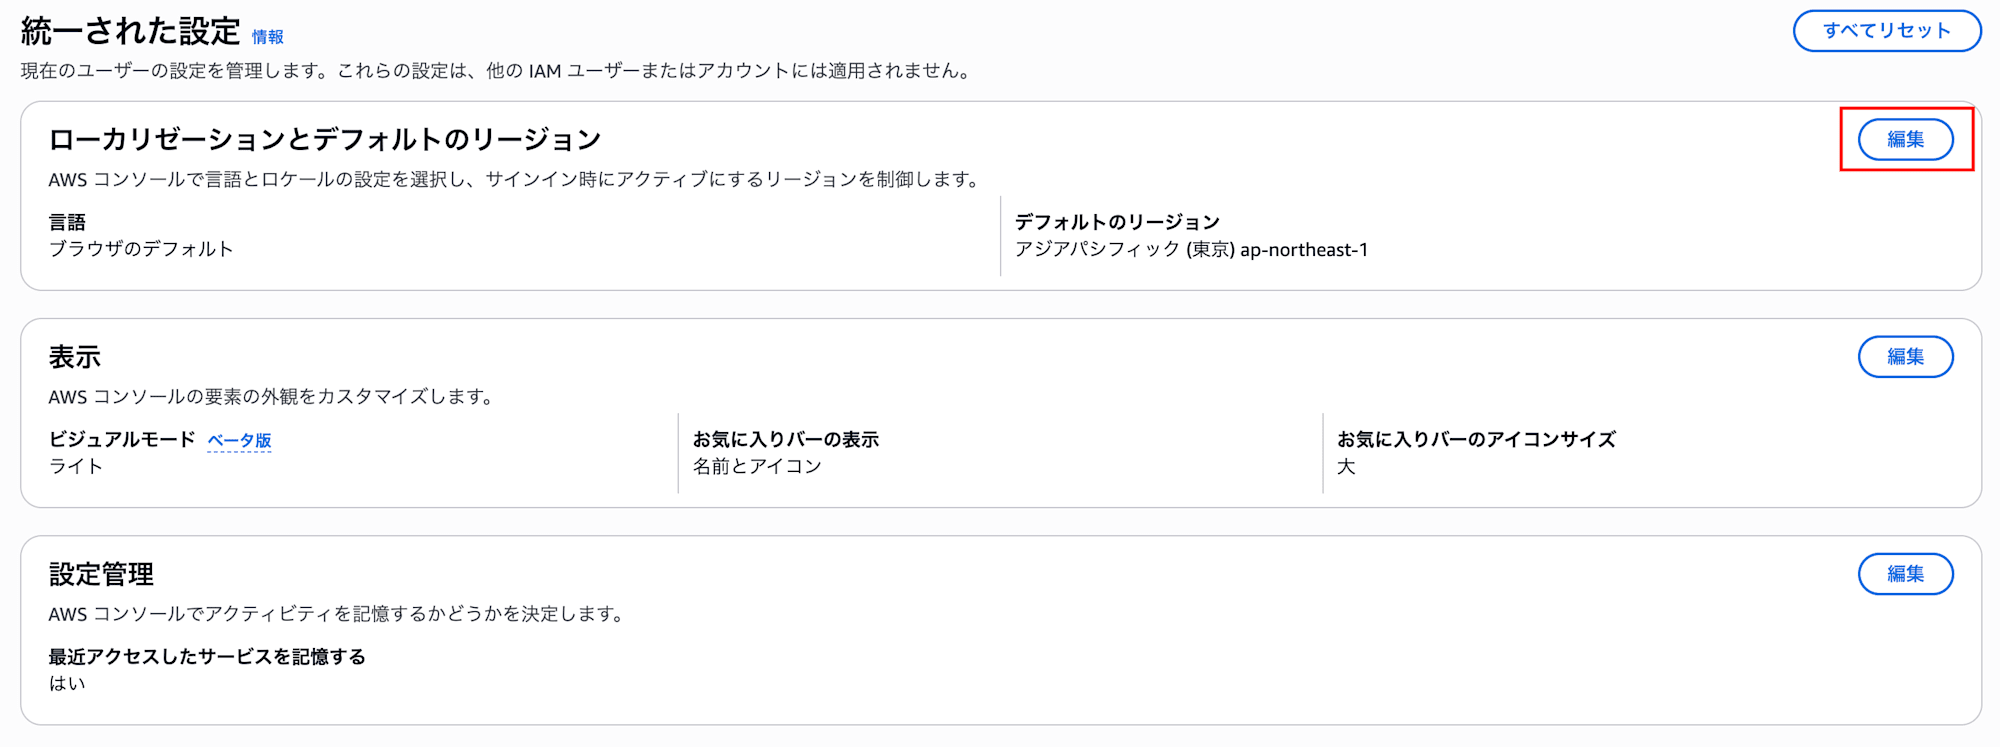The image size is (2000, 747).
Task: Click the すべてリセット button
Action: [x=1886, y=31]
